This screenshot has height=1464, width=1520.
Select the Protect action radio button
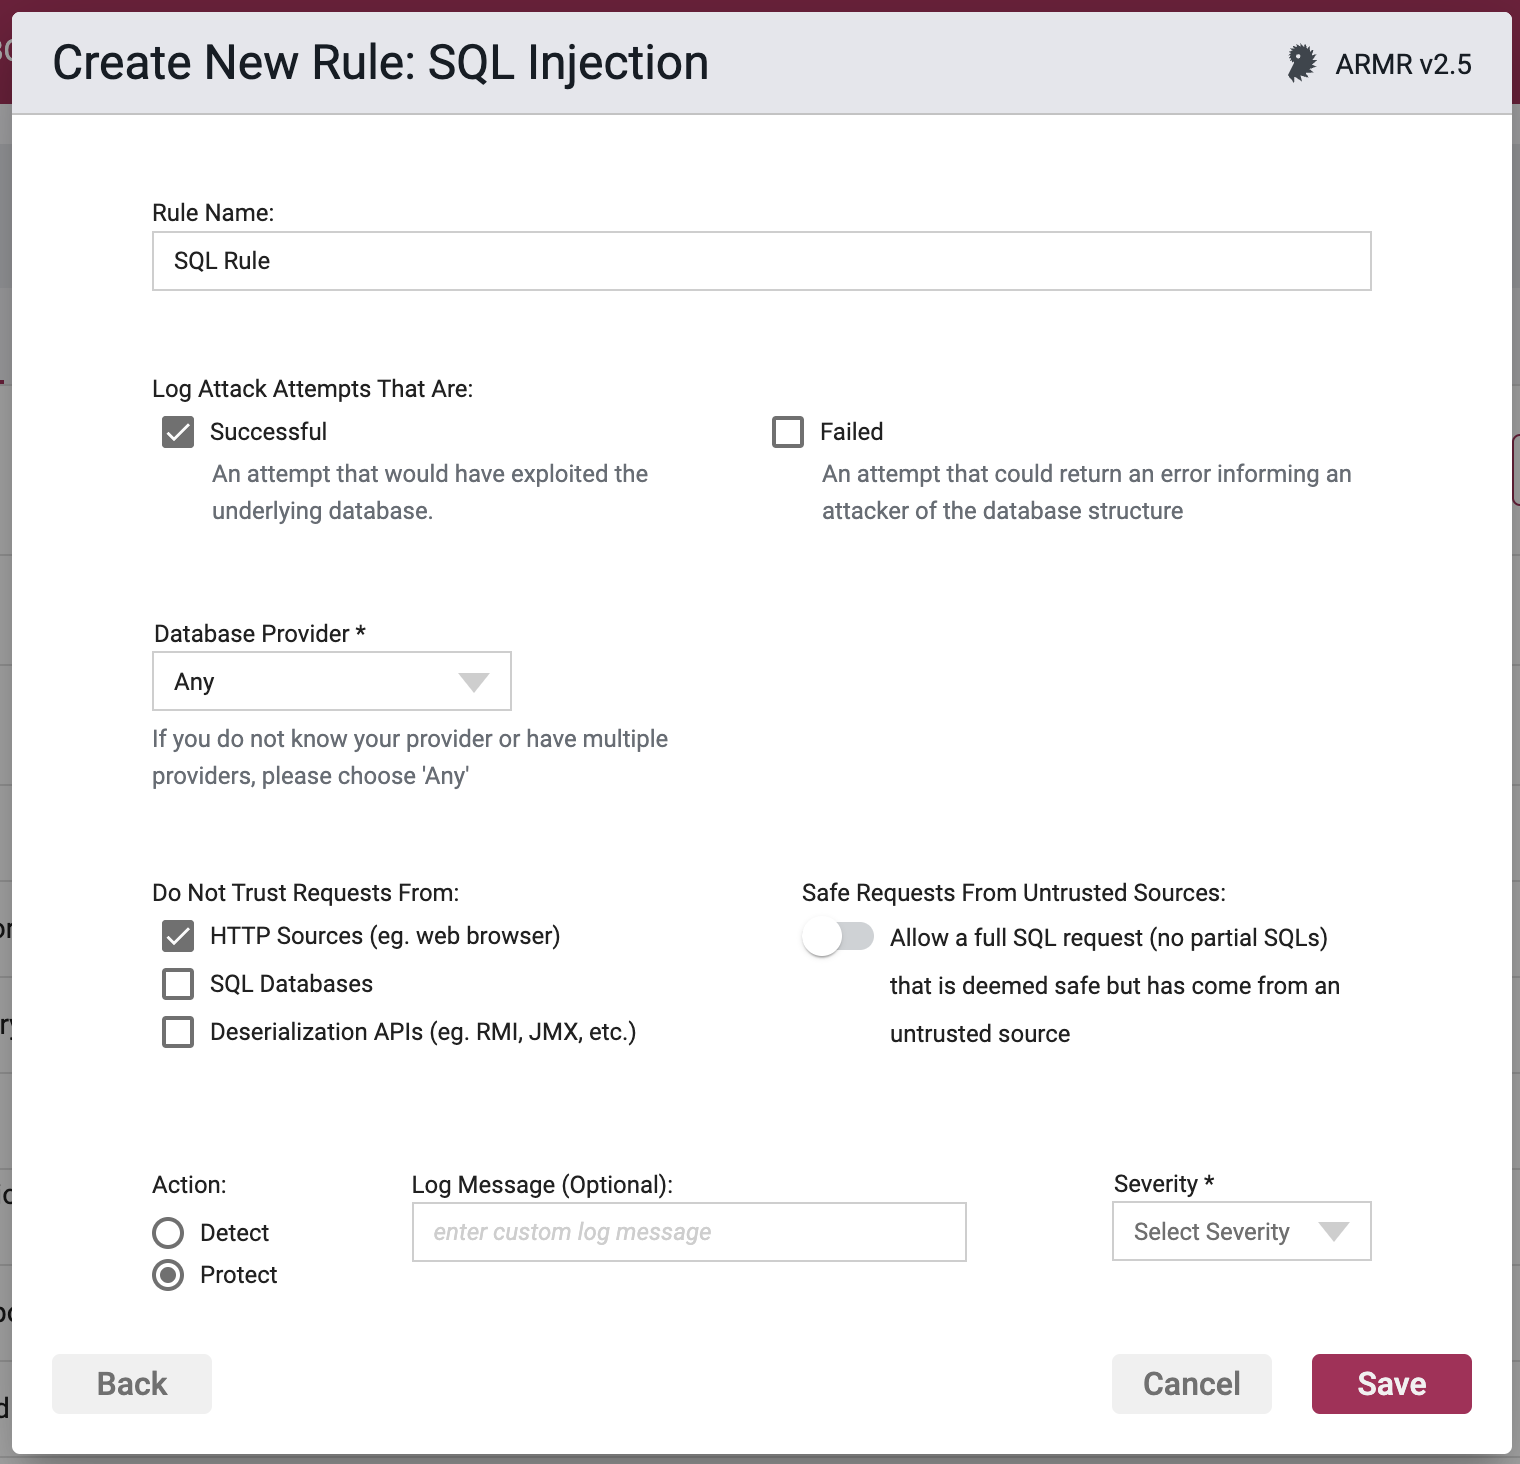point(168,1275)
